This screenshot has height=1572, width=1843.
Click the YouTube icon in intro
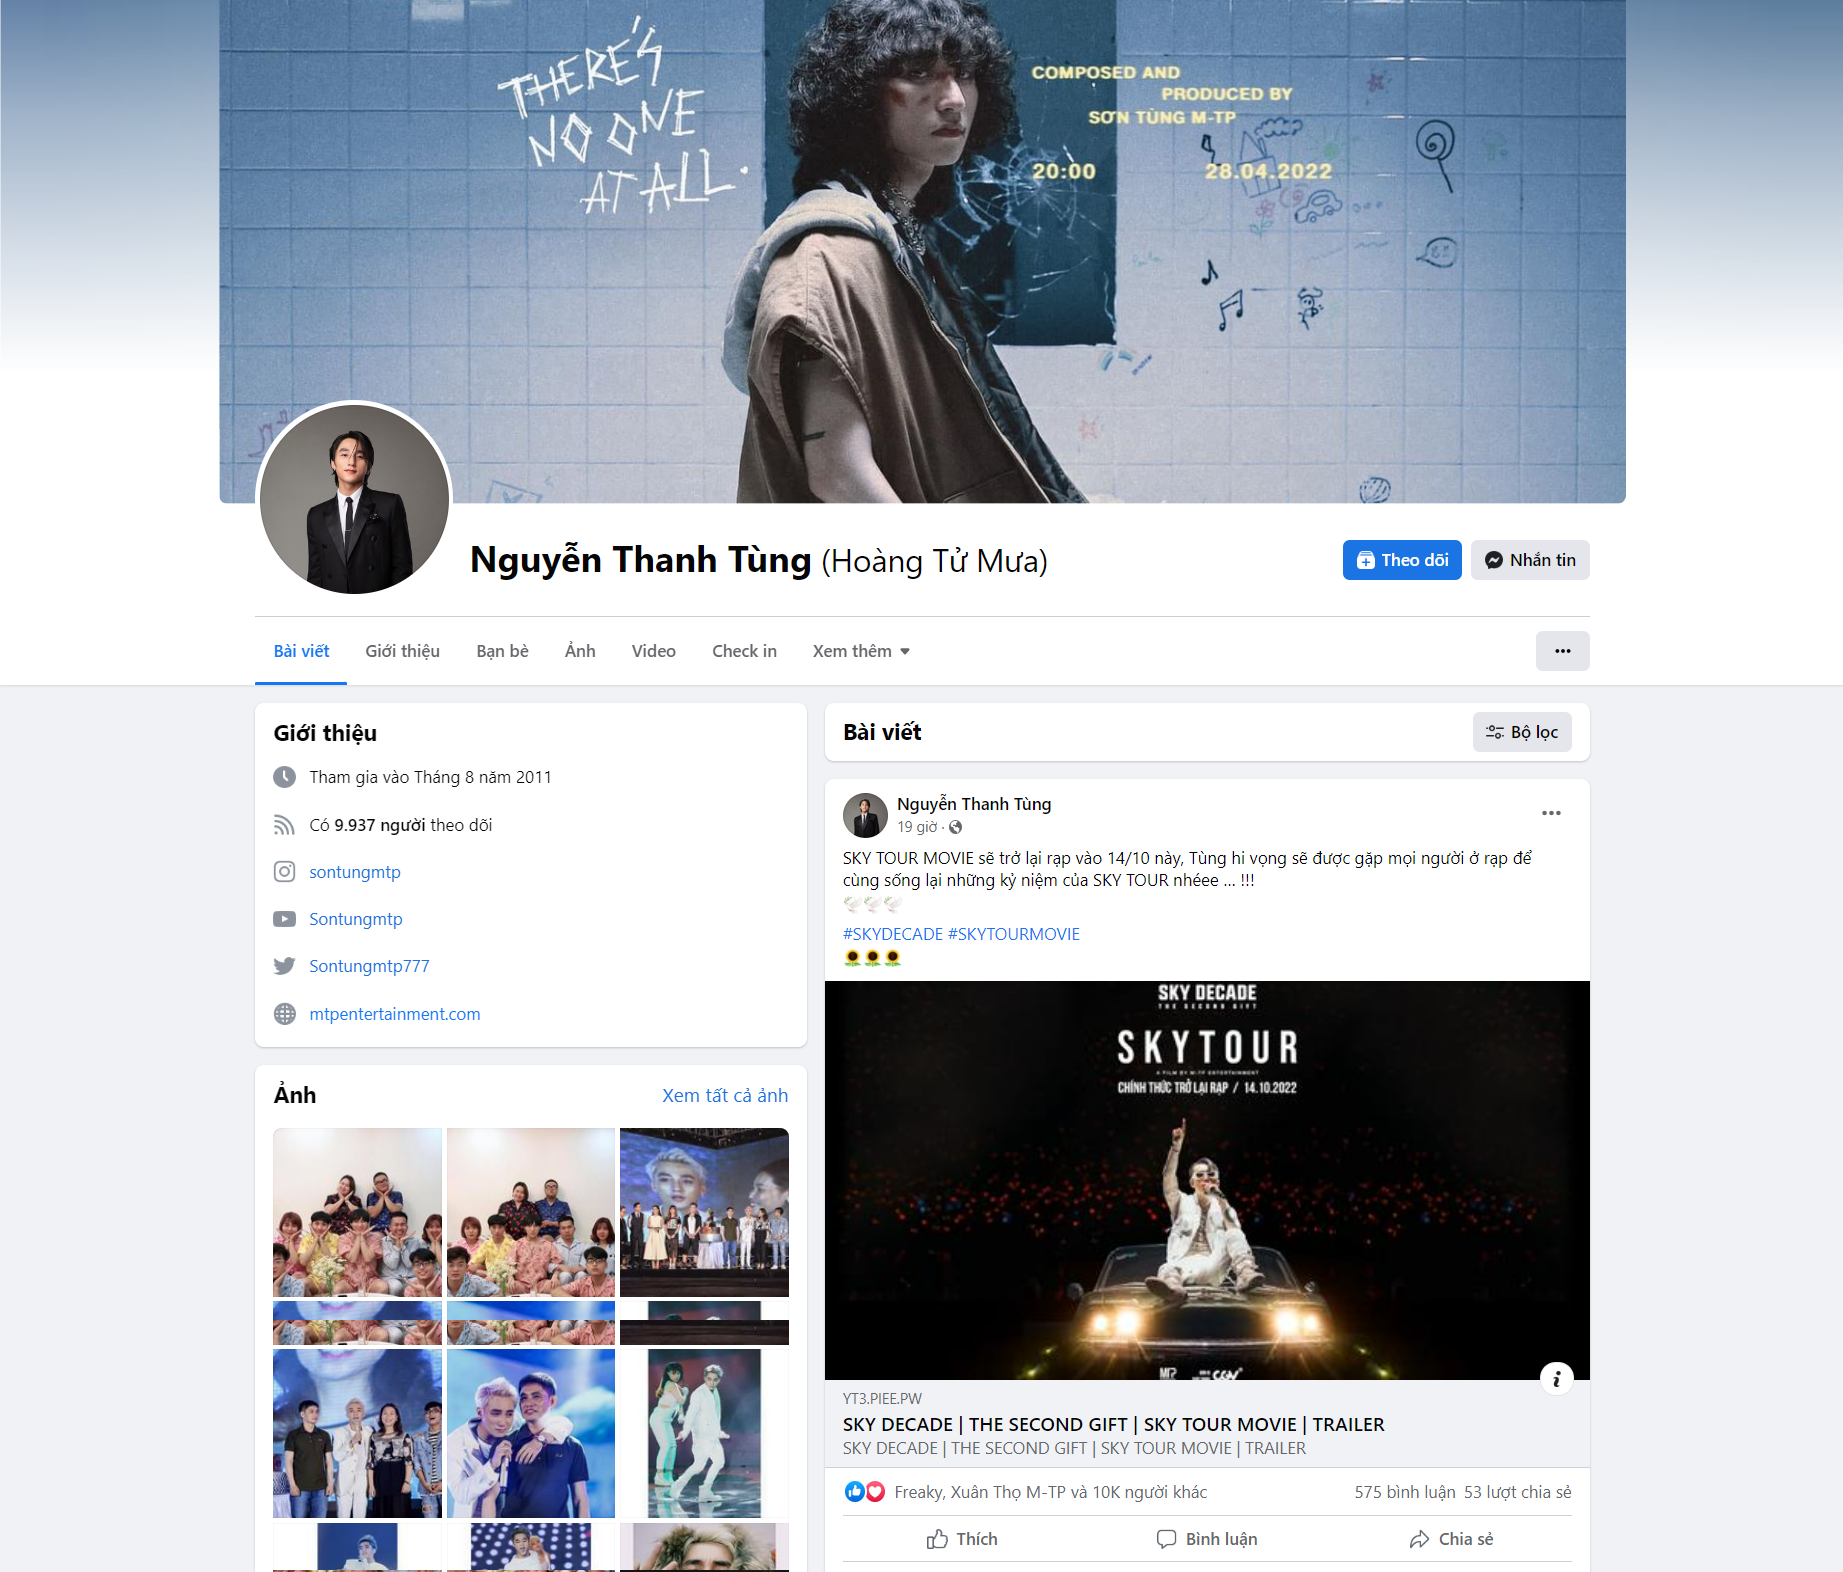285,919
